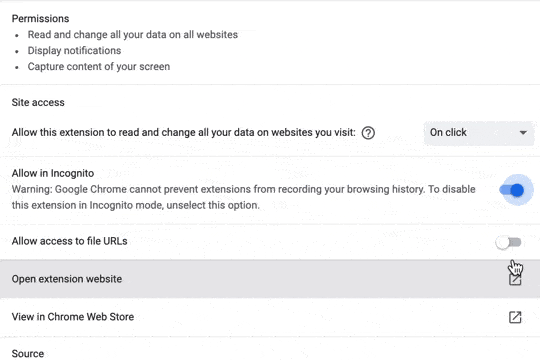Click the Permissions heading
The image size is (540, 360).
[41, 19]
